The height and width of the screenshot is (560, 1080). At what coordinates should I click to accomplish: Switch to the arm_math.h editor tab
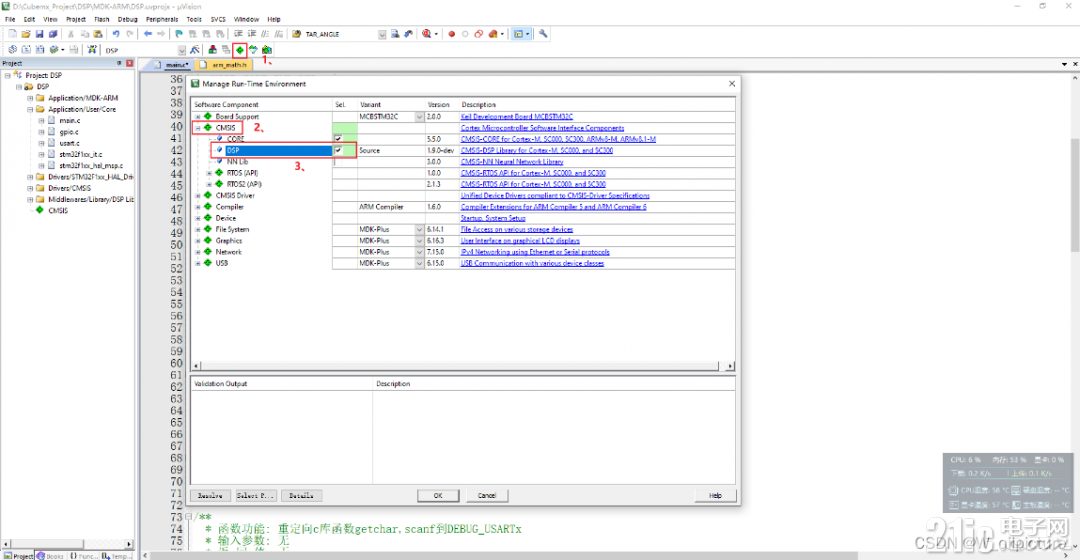pos(225,65)
